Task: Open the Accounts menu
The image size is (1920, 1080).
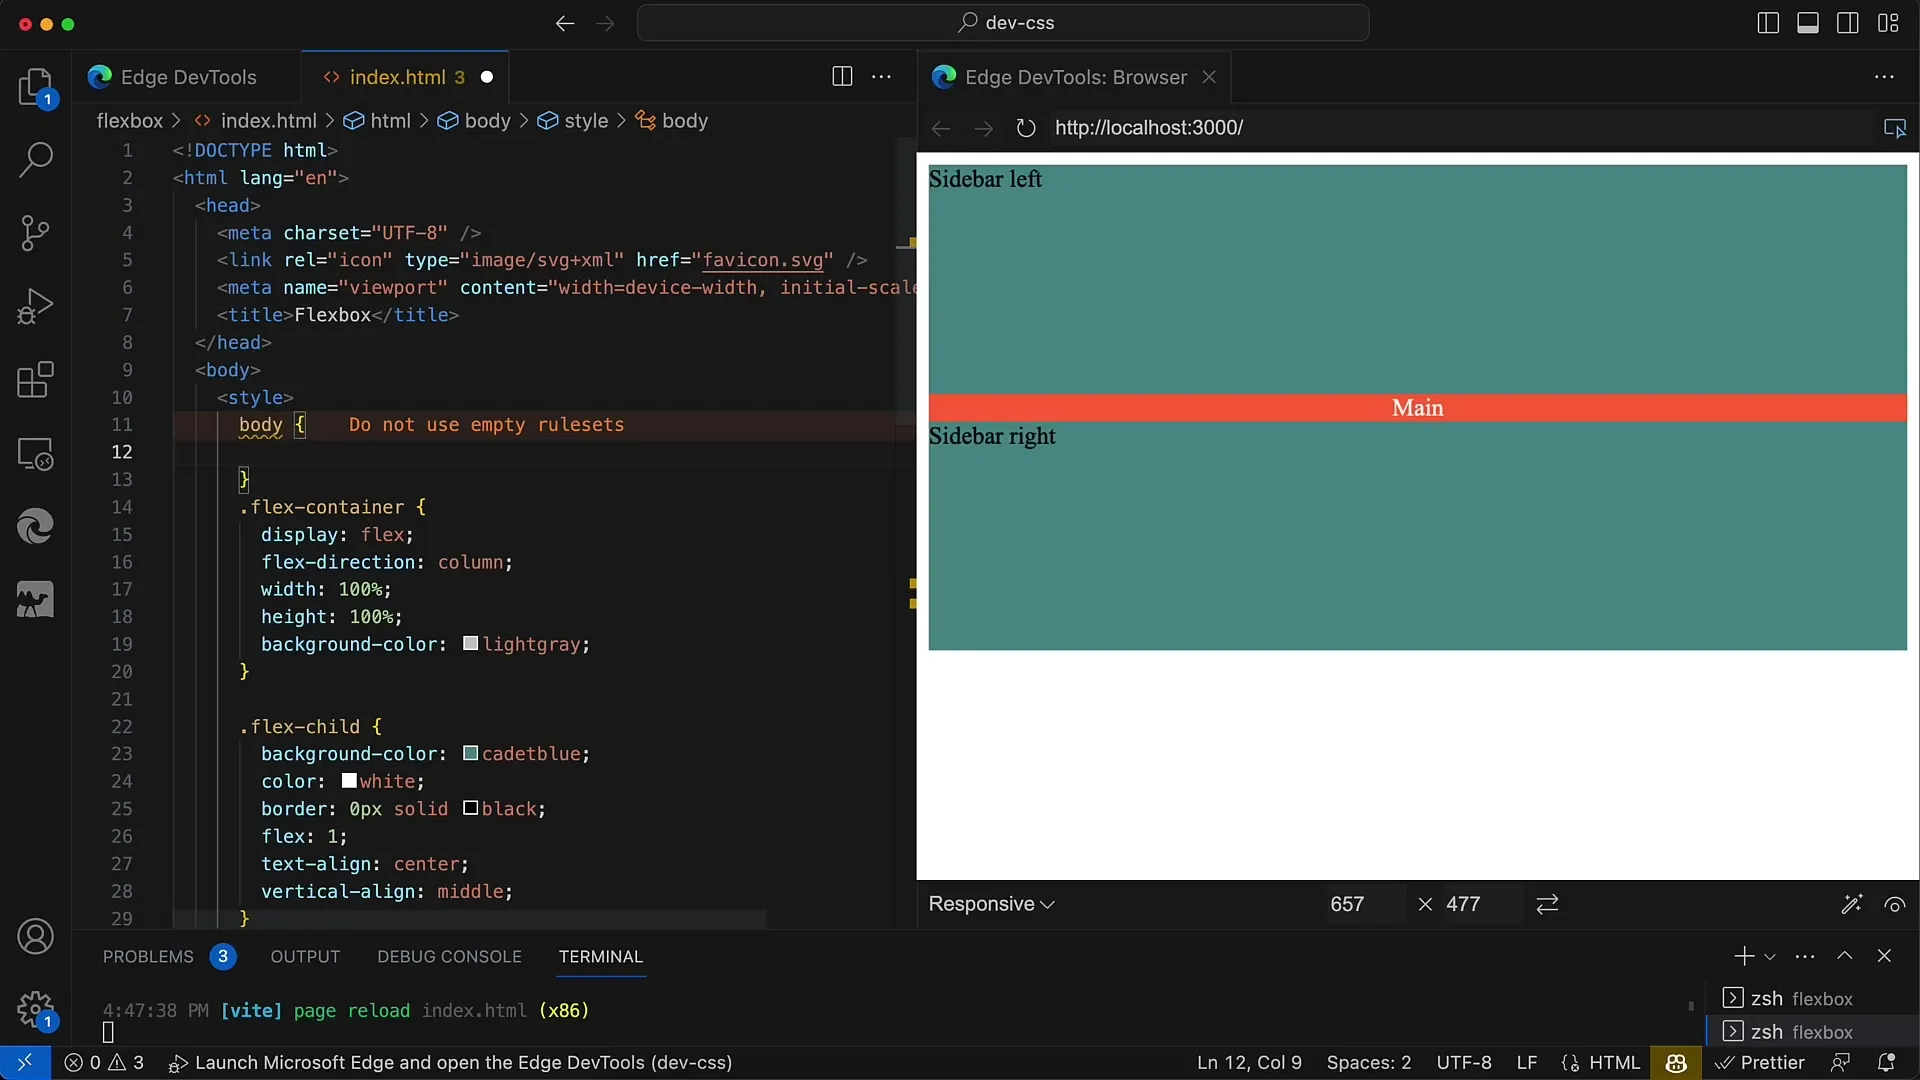Action: [x=36, y=937]
